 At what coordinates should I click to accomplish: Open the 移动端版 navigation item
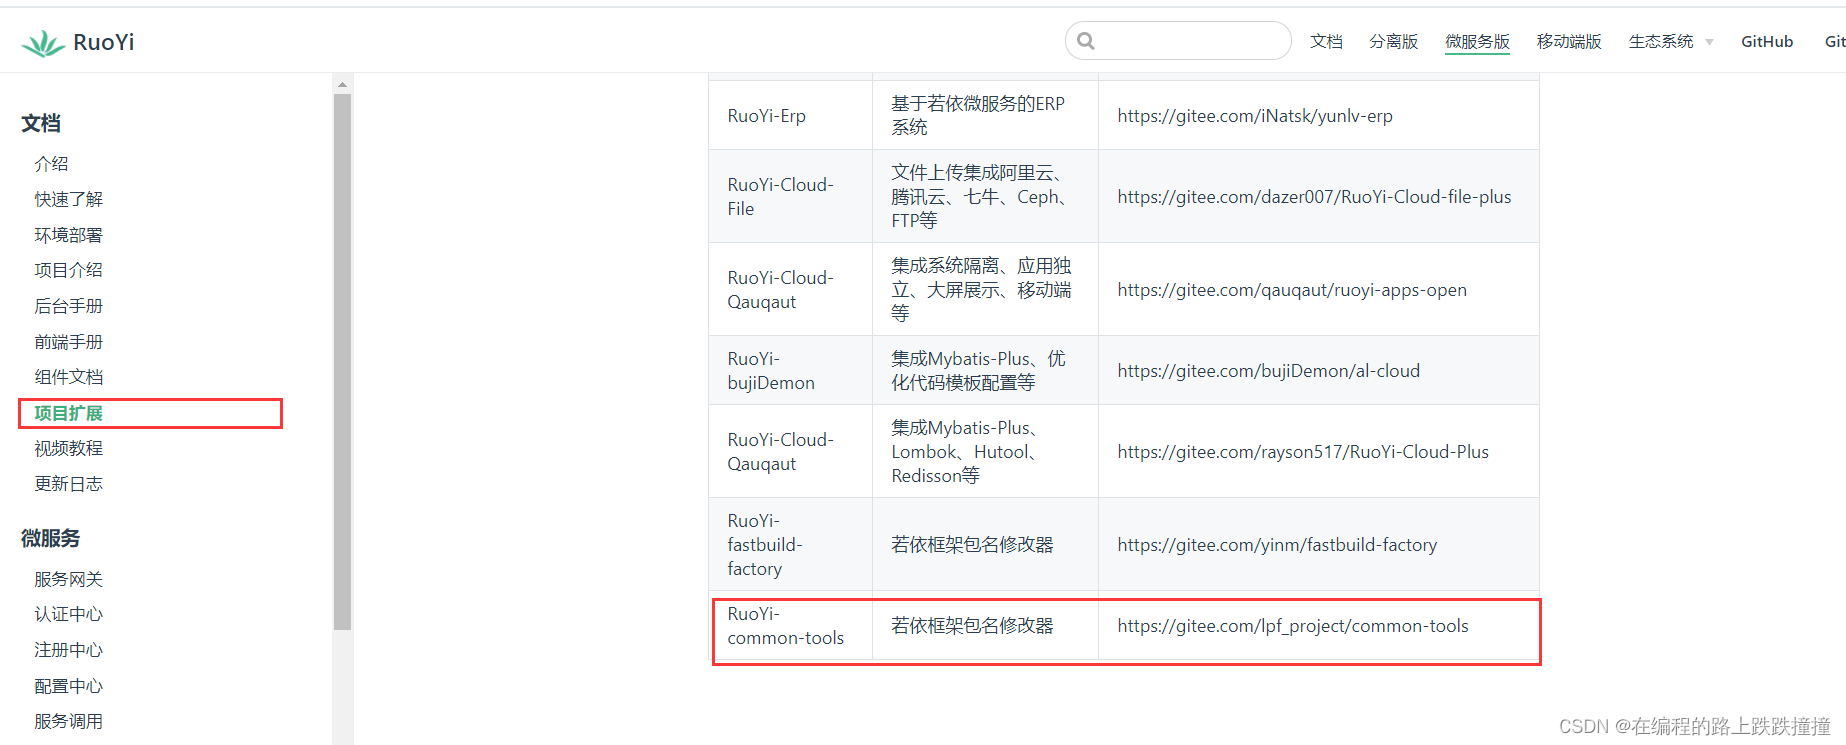click(1569, 41)
